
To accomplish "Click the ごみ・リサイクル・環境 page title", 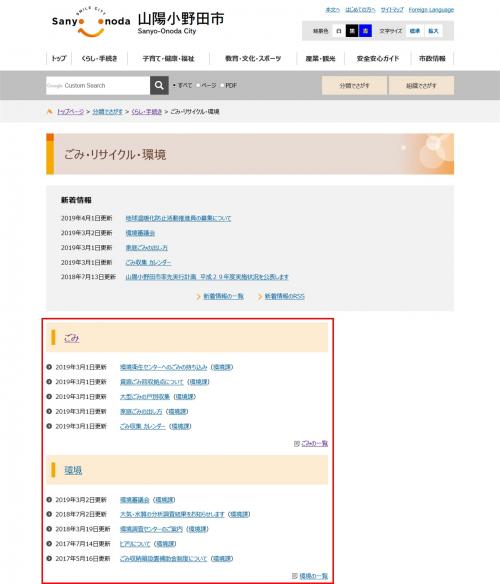I will (115, 154).
